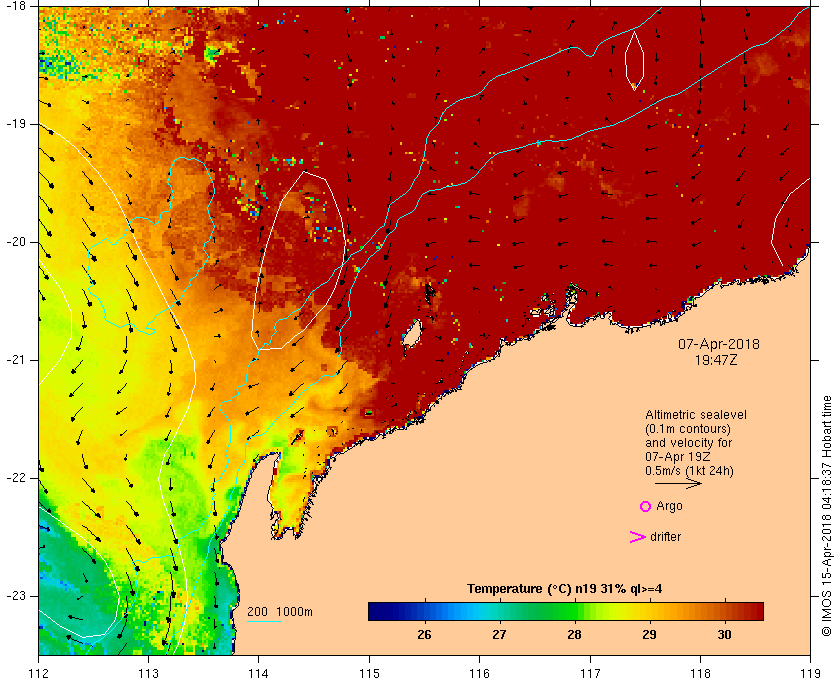Click the latitude label -22

pyautogui.click(x=15, y=477)
